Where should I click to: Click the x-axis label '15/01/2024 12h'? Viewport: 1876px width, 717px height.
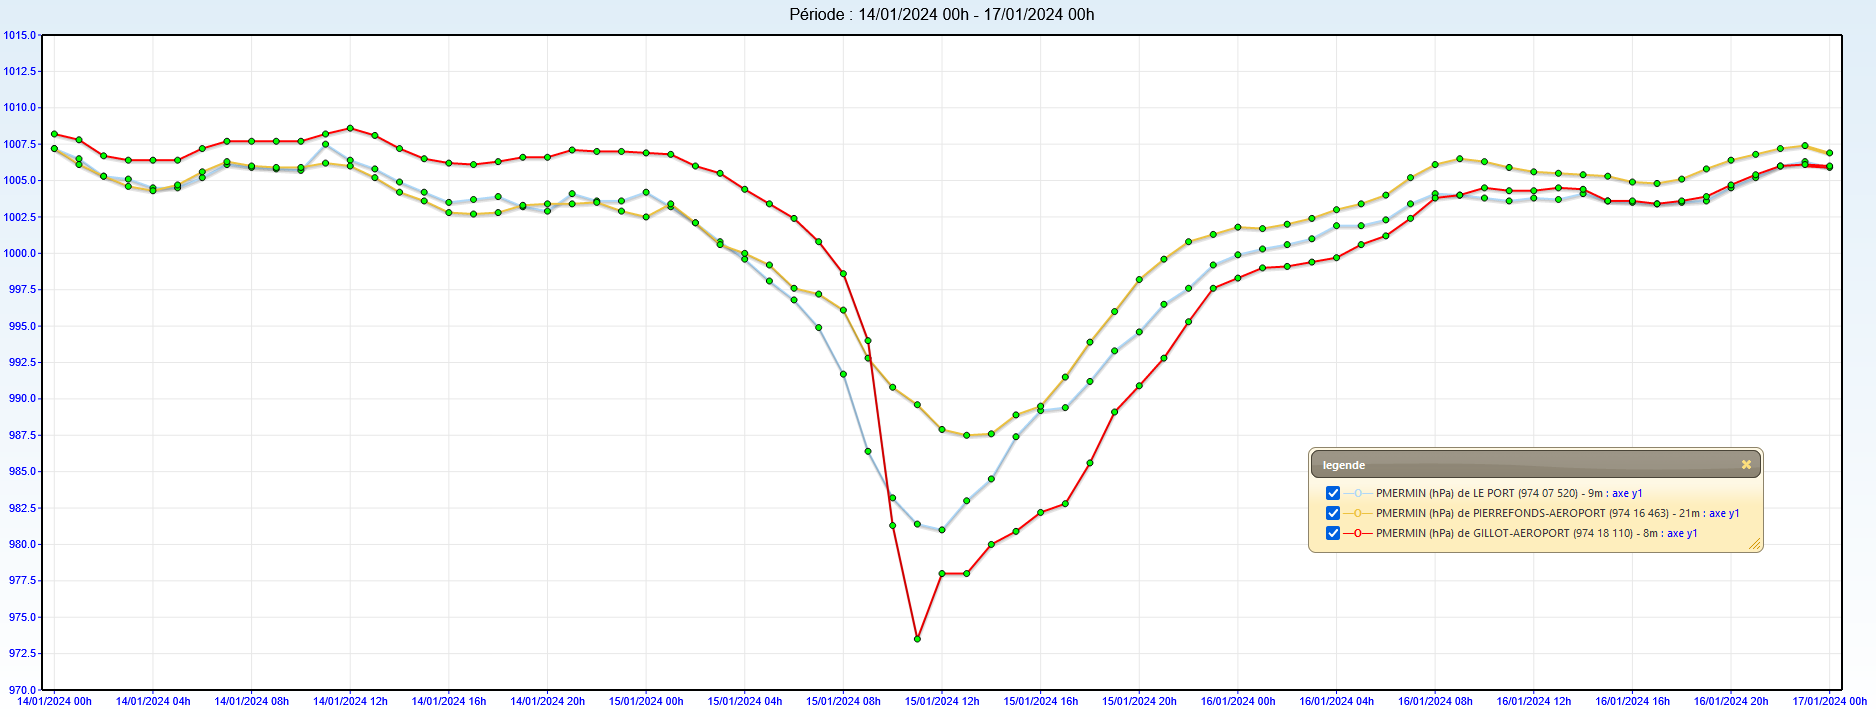(x=942, y=702)
